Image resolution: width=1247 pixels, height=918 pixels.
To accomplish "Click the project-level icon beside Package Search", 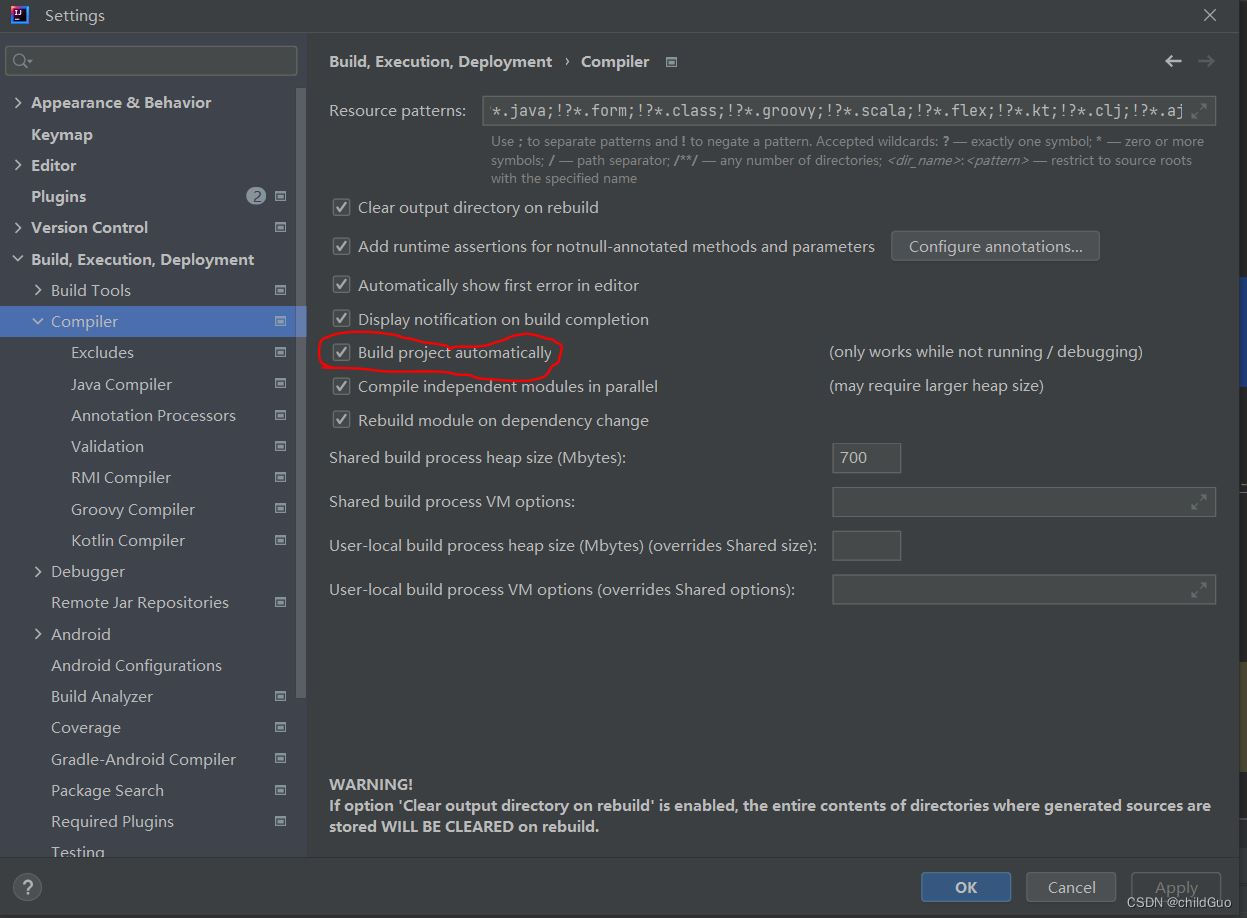I will click(x=280, y=790).
